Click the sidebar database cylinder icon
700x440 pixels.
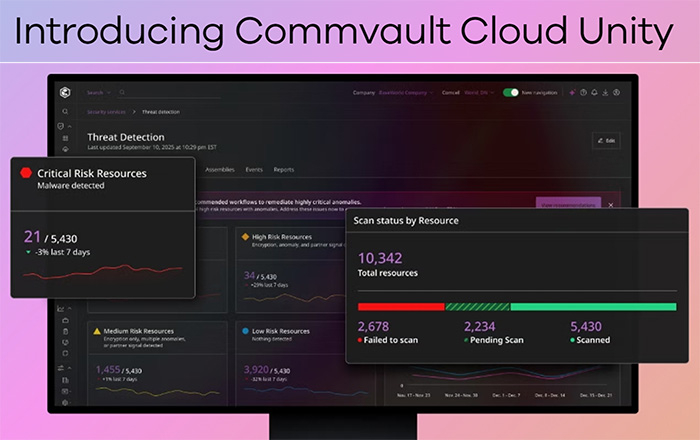point(66,331)
